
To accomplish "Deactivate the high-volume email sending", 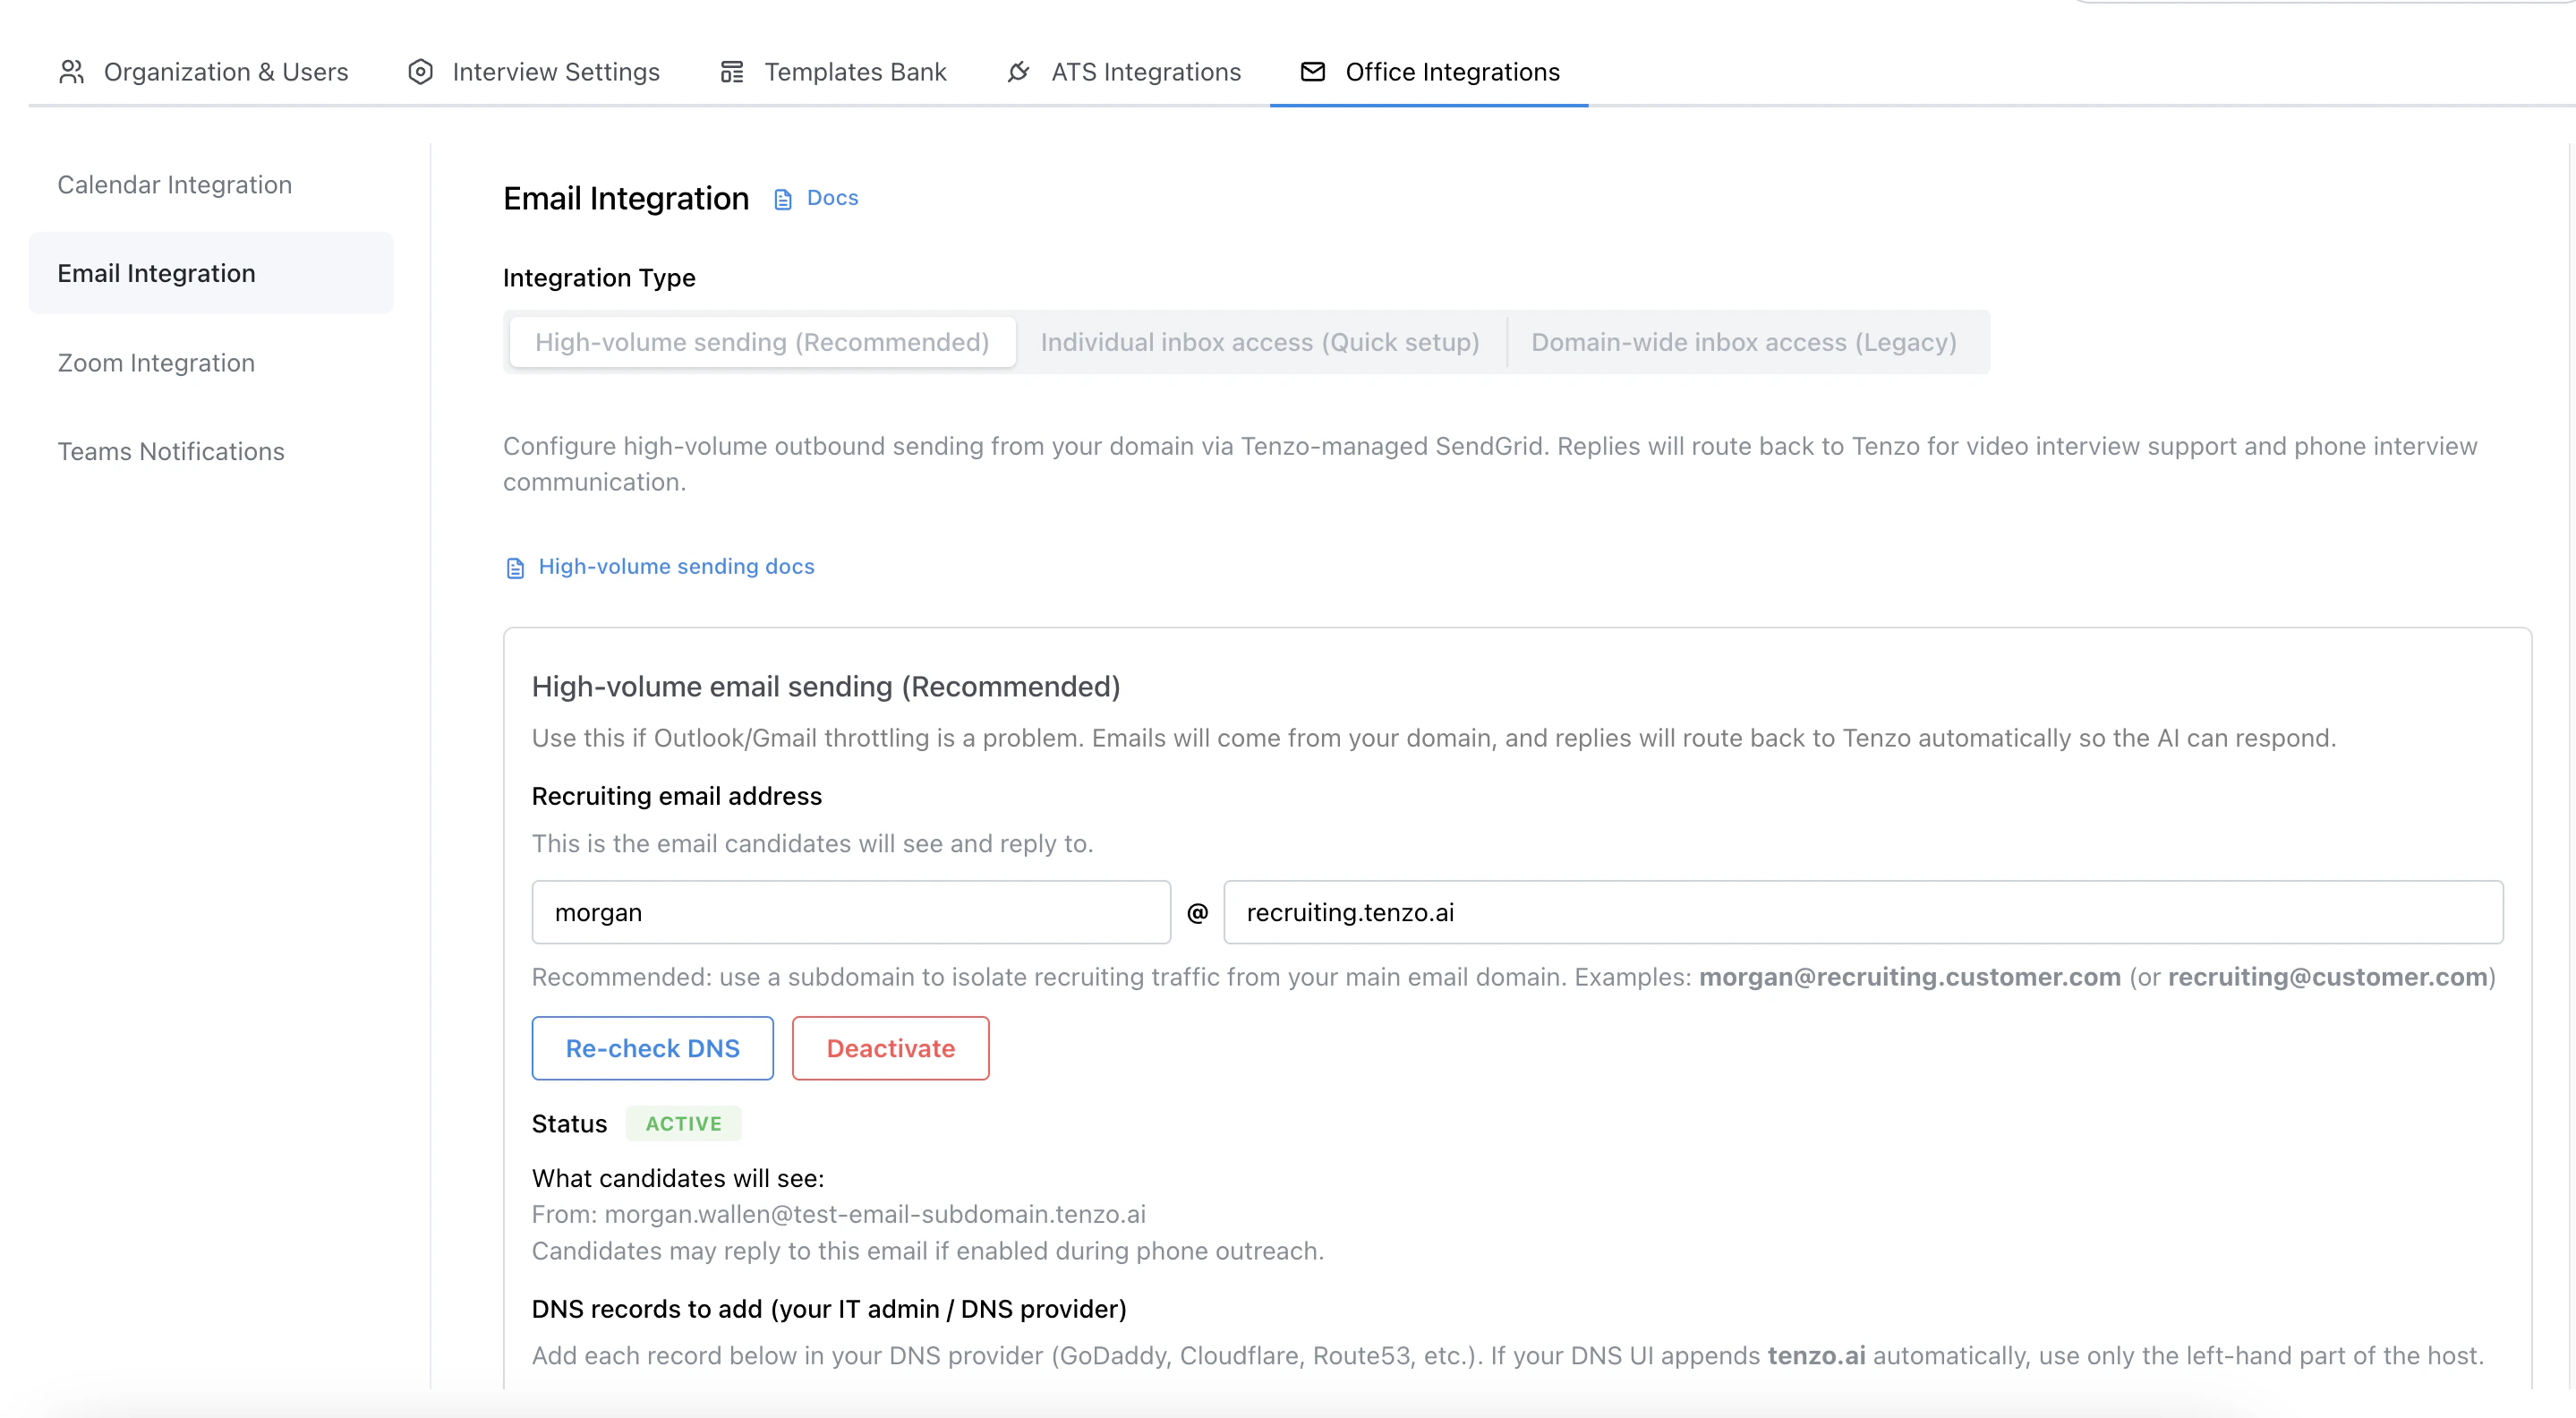I will [x=890, y=1048].
